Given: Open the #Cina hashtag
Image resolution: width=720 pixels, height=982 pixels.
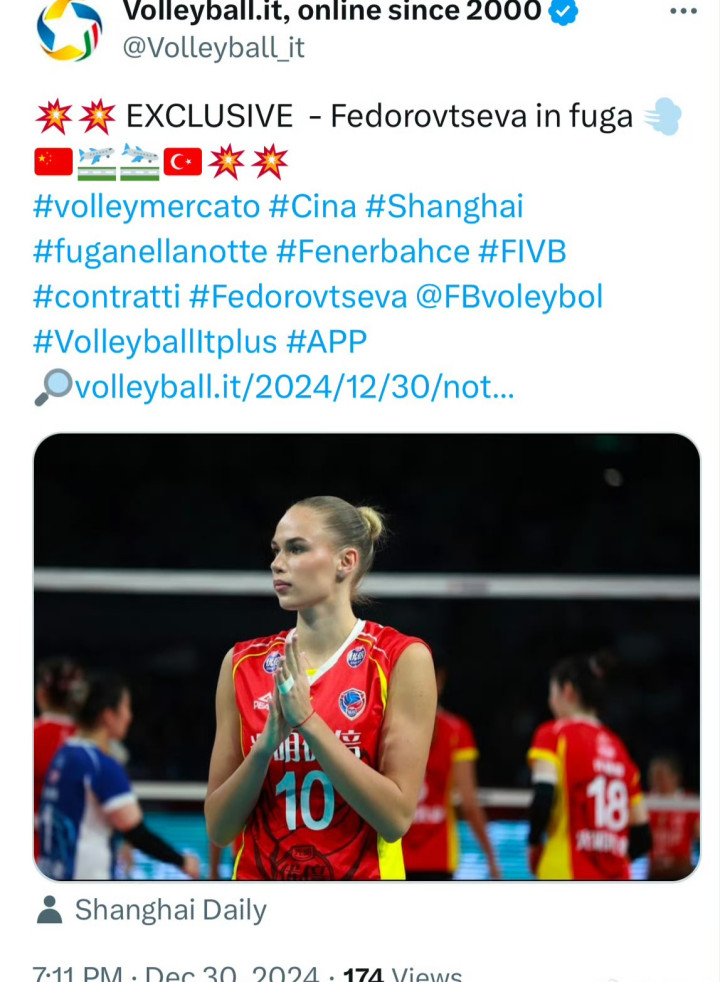Looking at the screenshot, I should 312,206.
